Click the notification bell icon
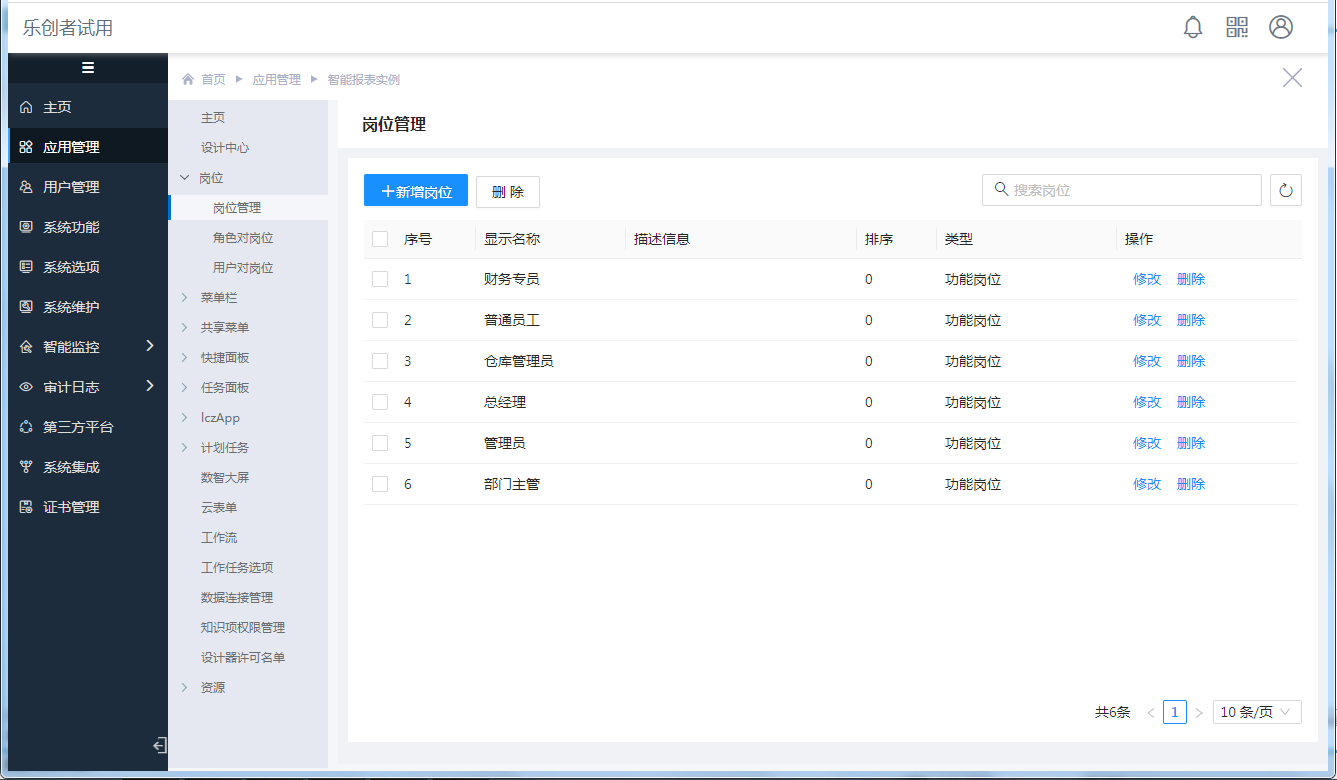This screenshot has width=1337, height=780. coord(1192,28)
